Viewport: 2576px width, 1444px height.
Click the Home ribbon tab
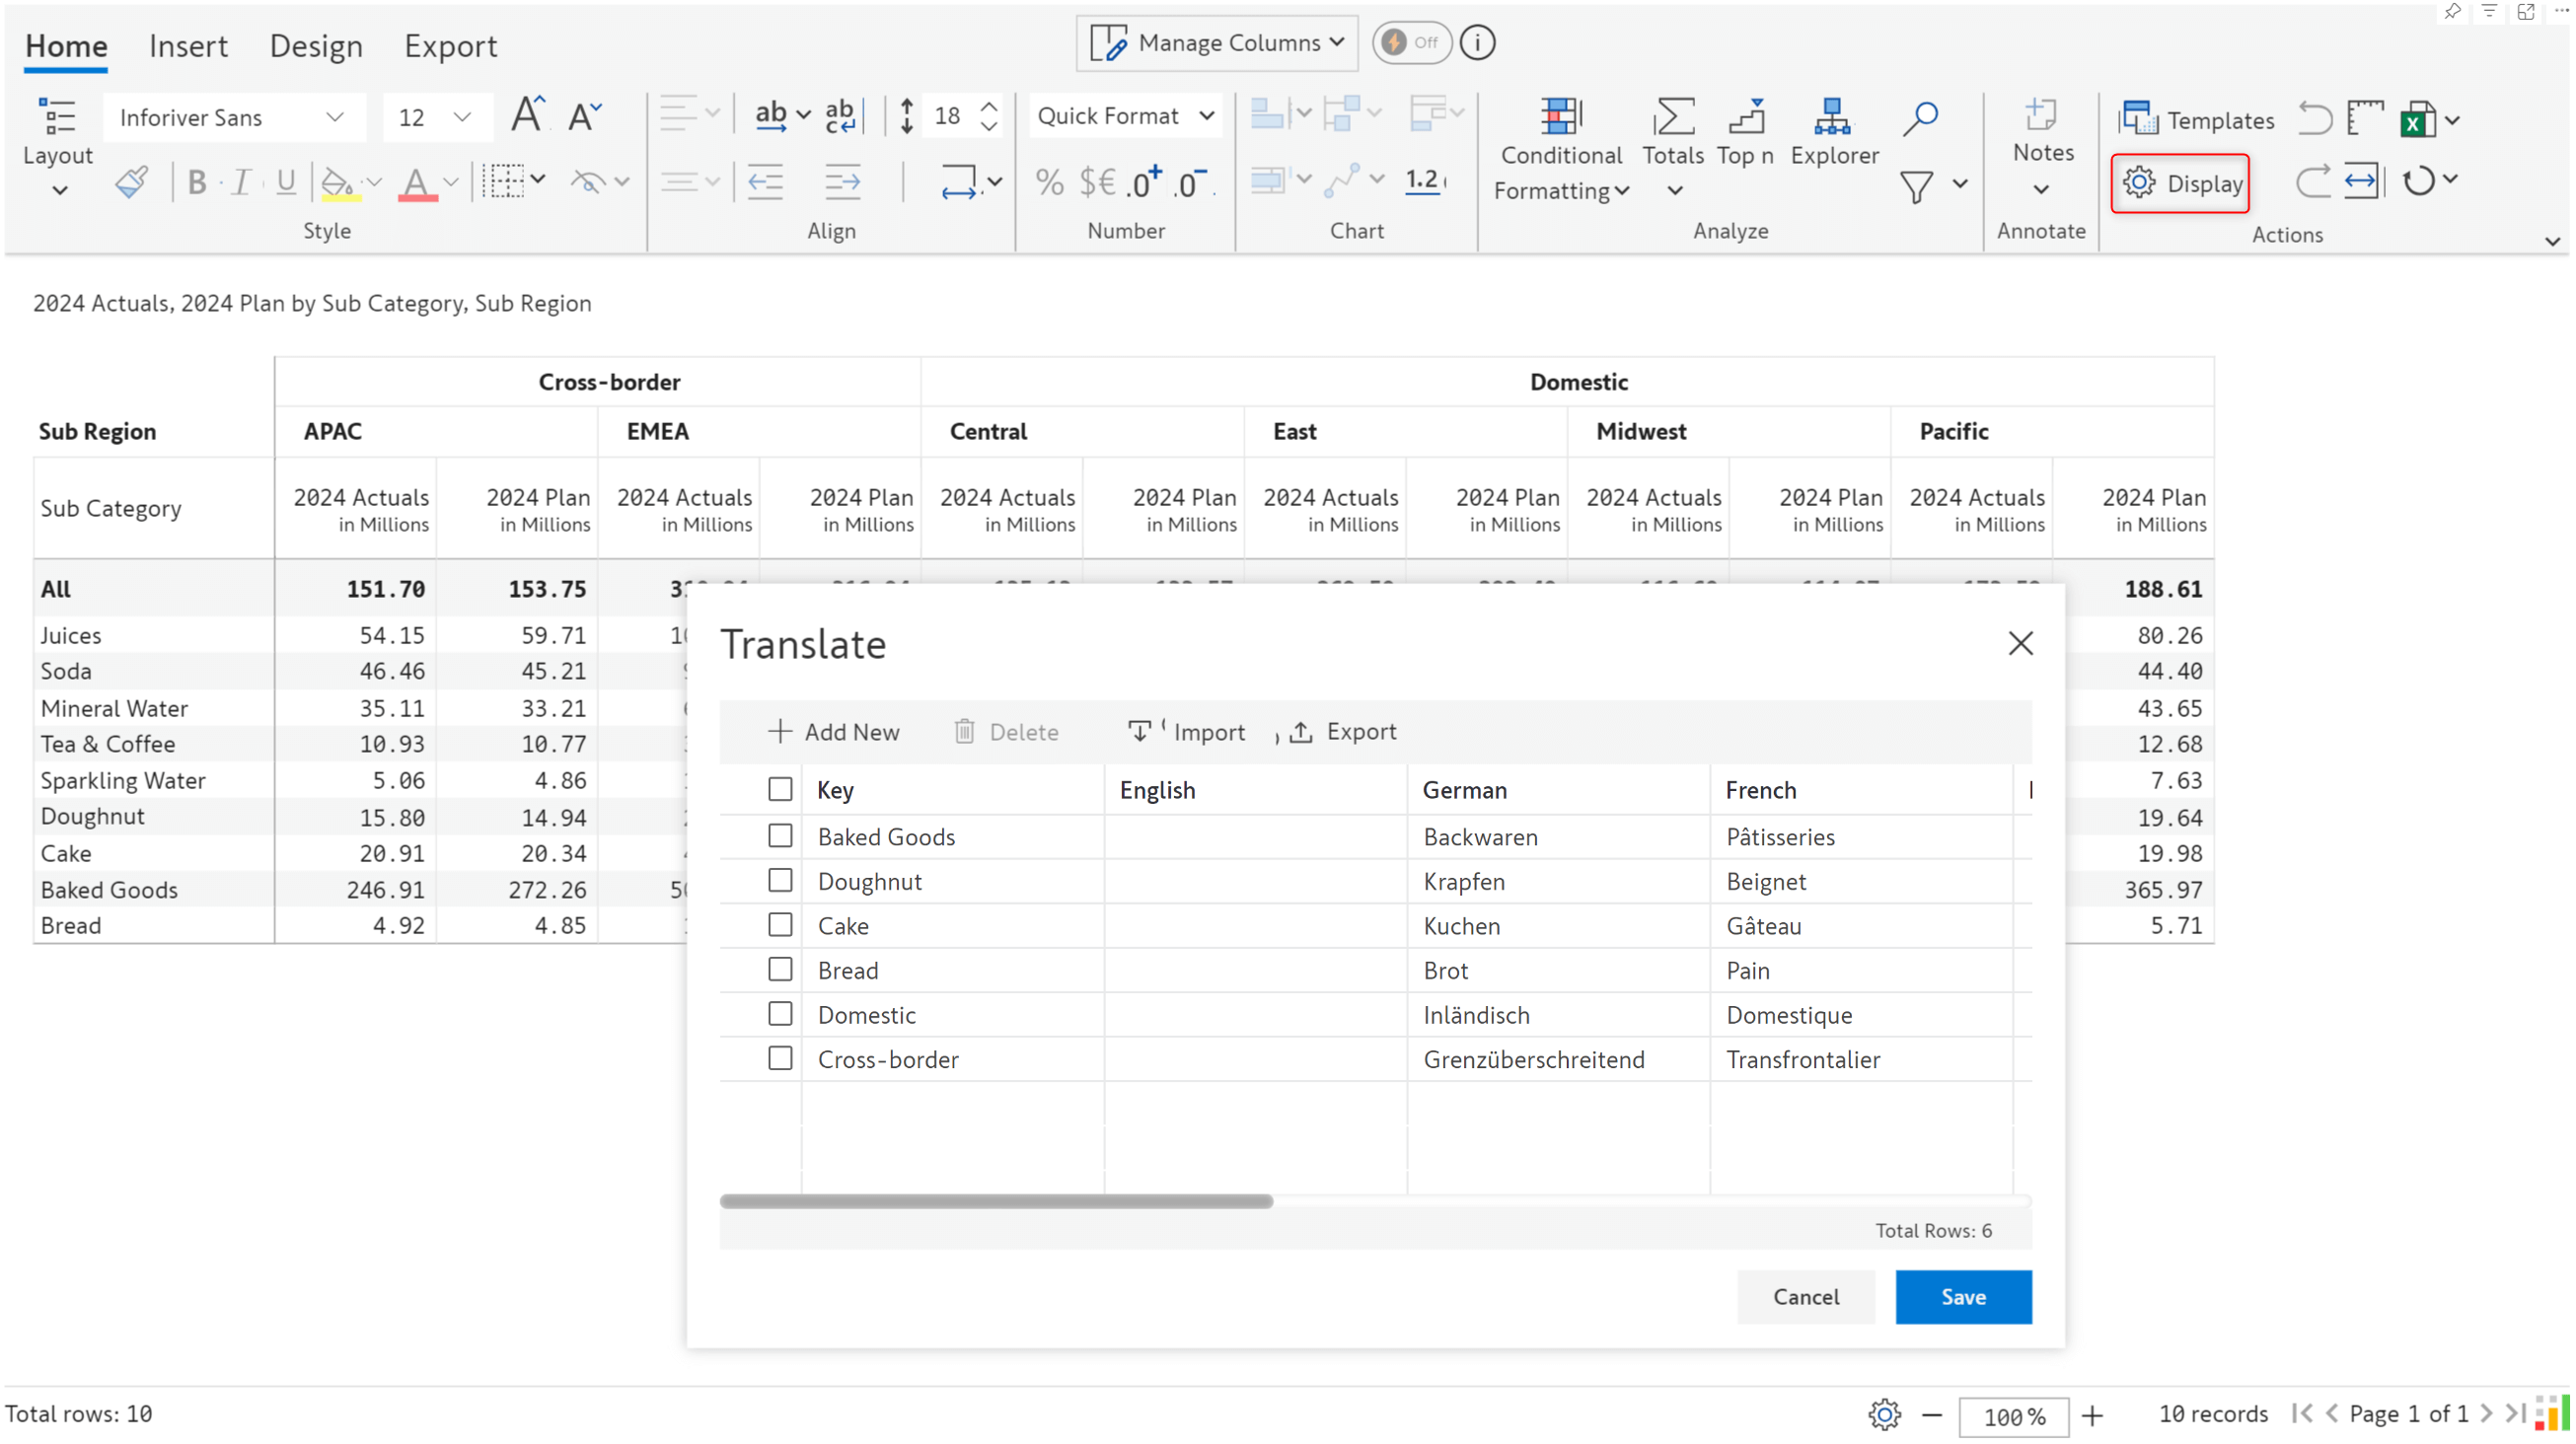[67, 44]
